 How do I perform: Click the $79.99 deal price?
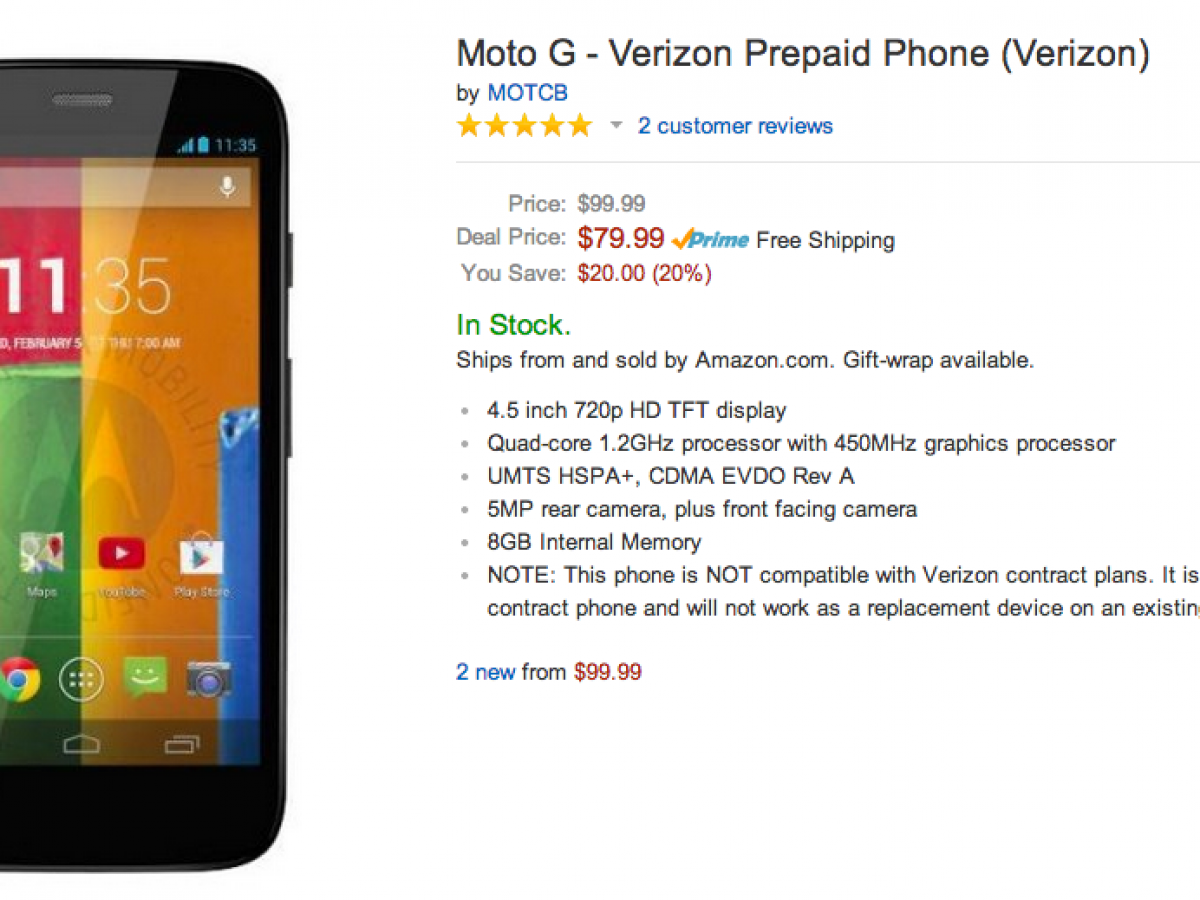click(x=621, y=238)
